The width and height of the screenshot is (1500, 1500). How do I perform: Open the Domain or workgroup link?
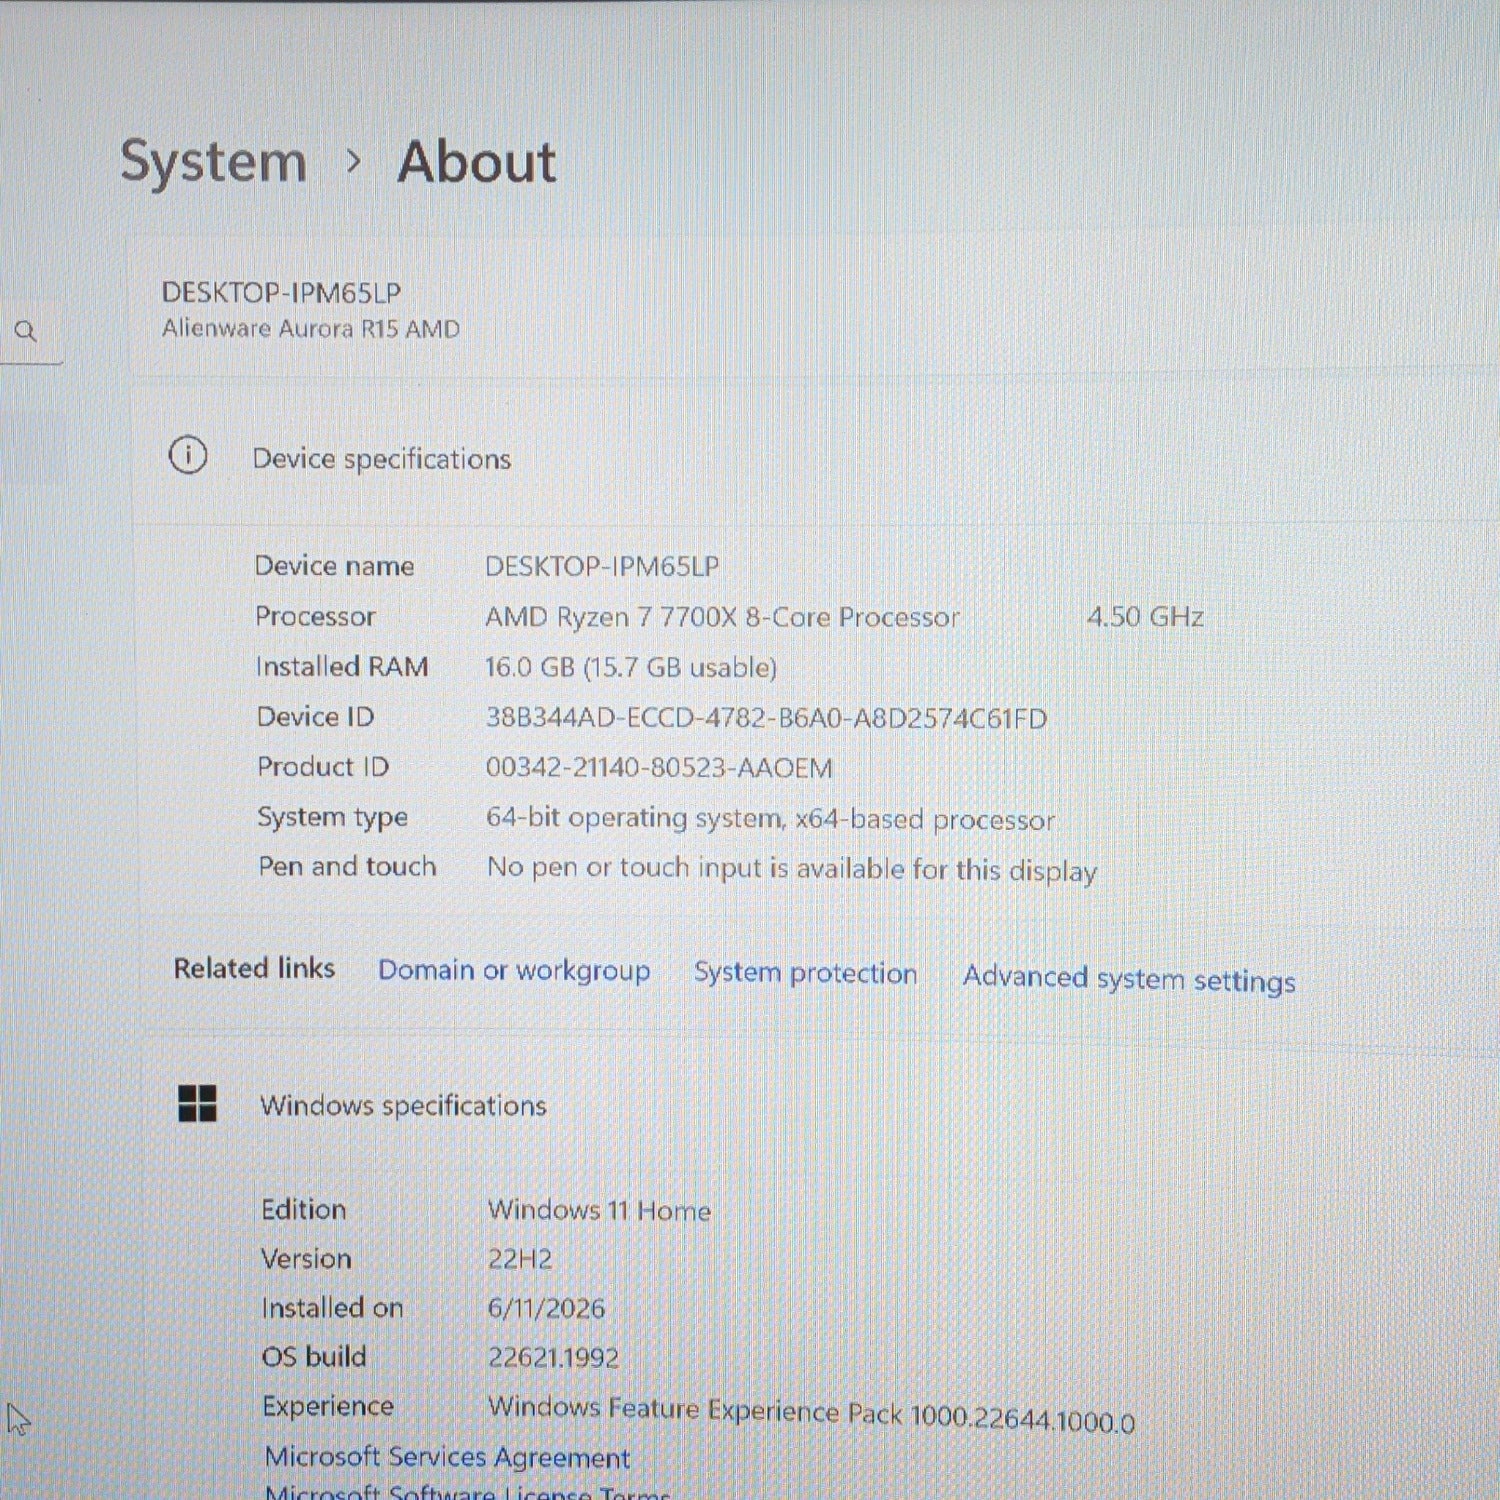point(514,970)
